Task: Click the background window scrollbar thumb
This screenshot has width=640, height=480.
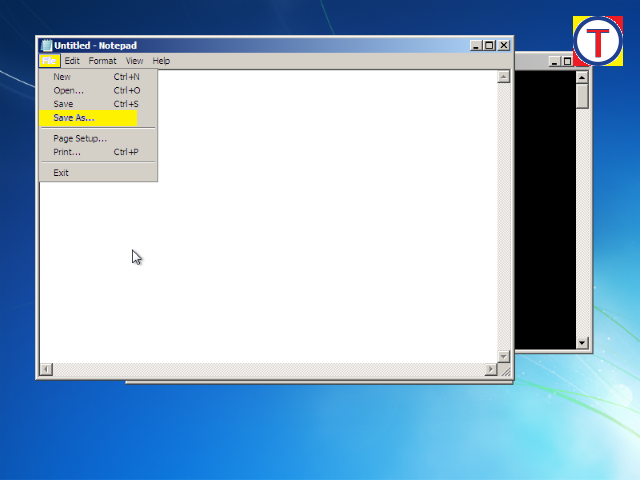Action: 582,96
